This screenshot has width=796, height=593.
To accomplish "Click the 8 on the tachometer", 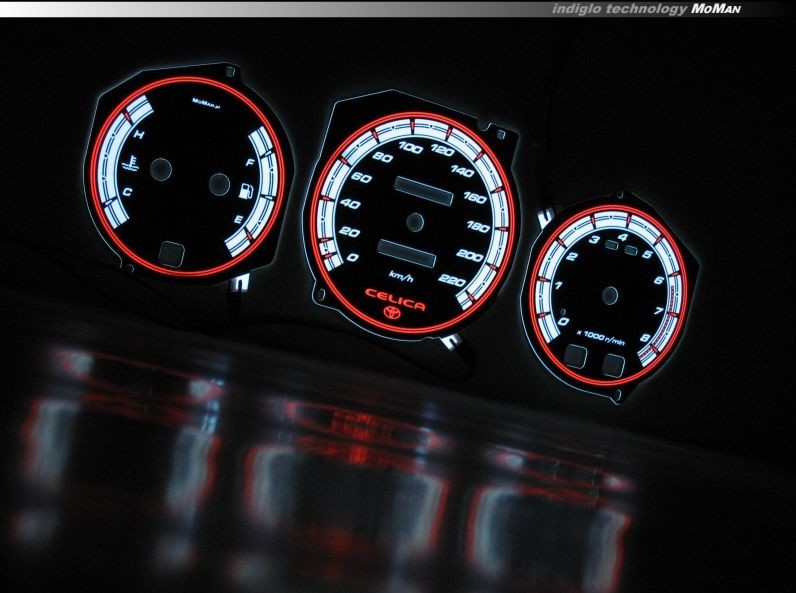I will (646, 338).
